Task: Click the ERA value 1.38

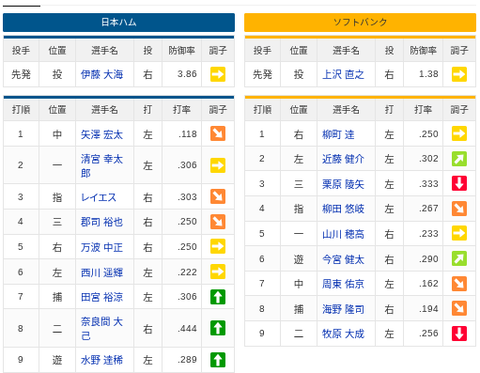Action: 429,74
